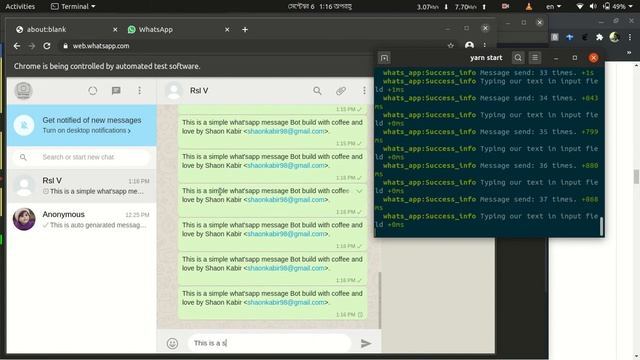Open Activities overview

[x=20, y=7]
